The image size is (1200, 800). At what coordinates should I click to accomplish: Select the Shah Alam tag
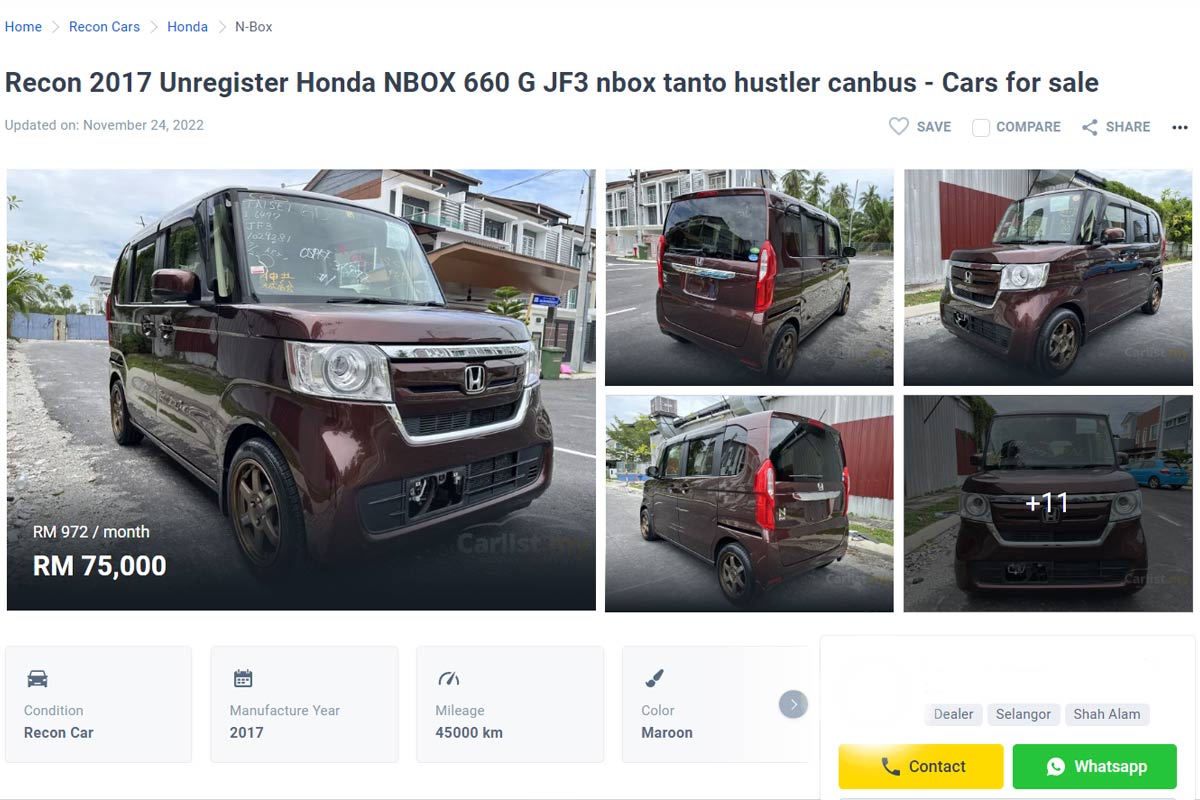[x=1107, y=714]
